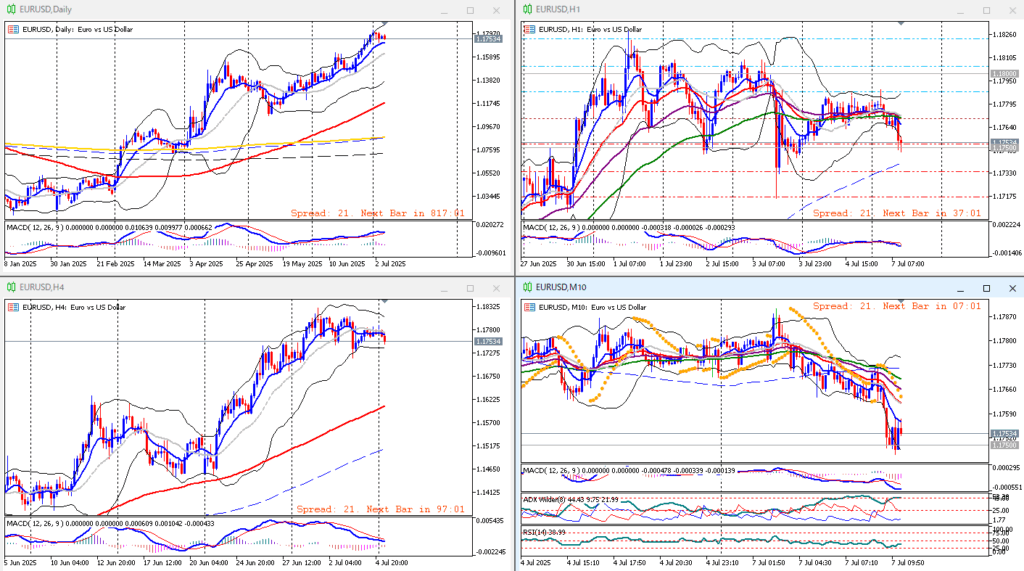1024x571 pixels.
Task: Click the 1.18260 value on H1 price scale
Action: coord(1004,34)
